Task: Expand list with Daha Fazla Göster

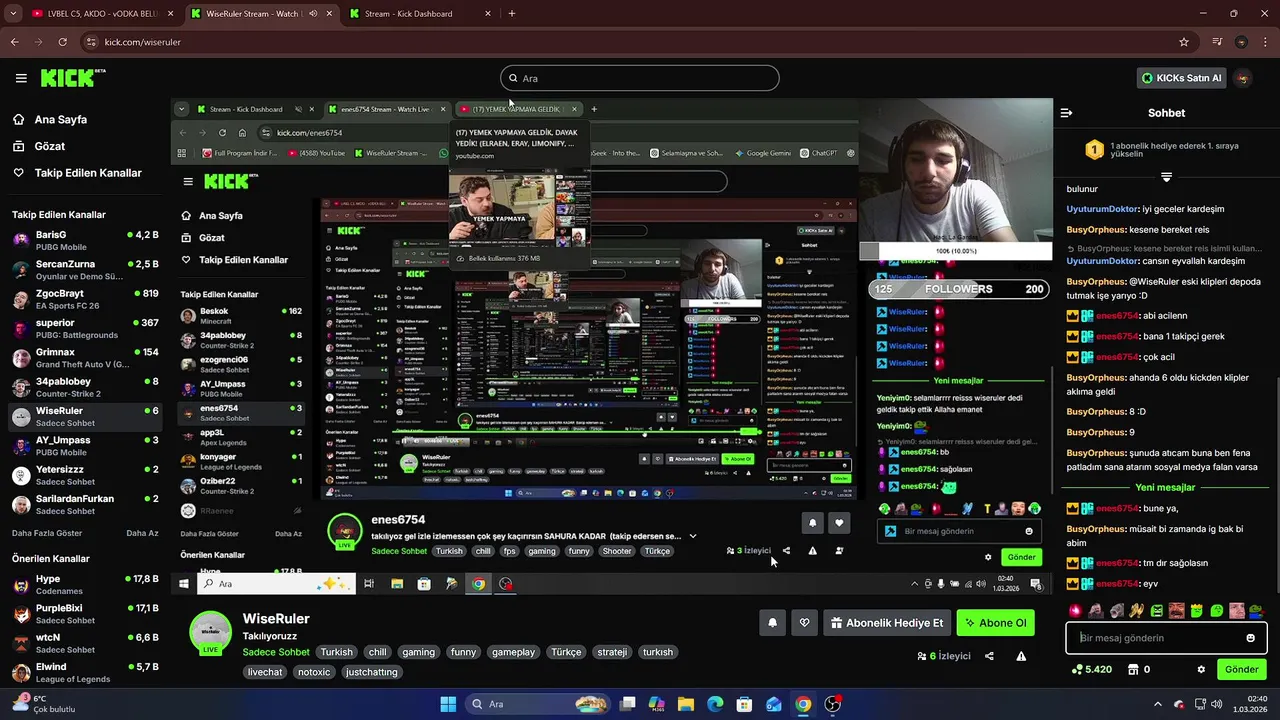Action: tap(47, 533)
